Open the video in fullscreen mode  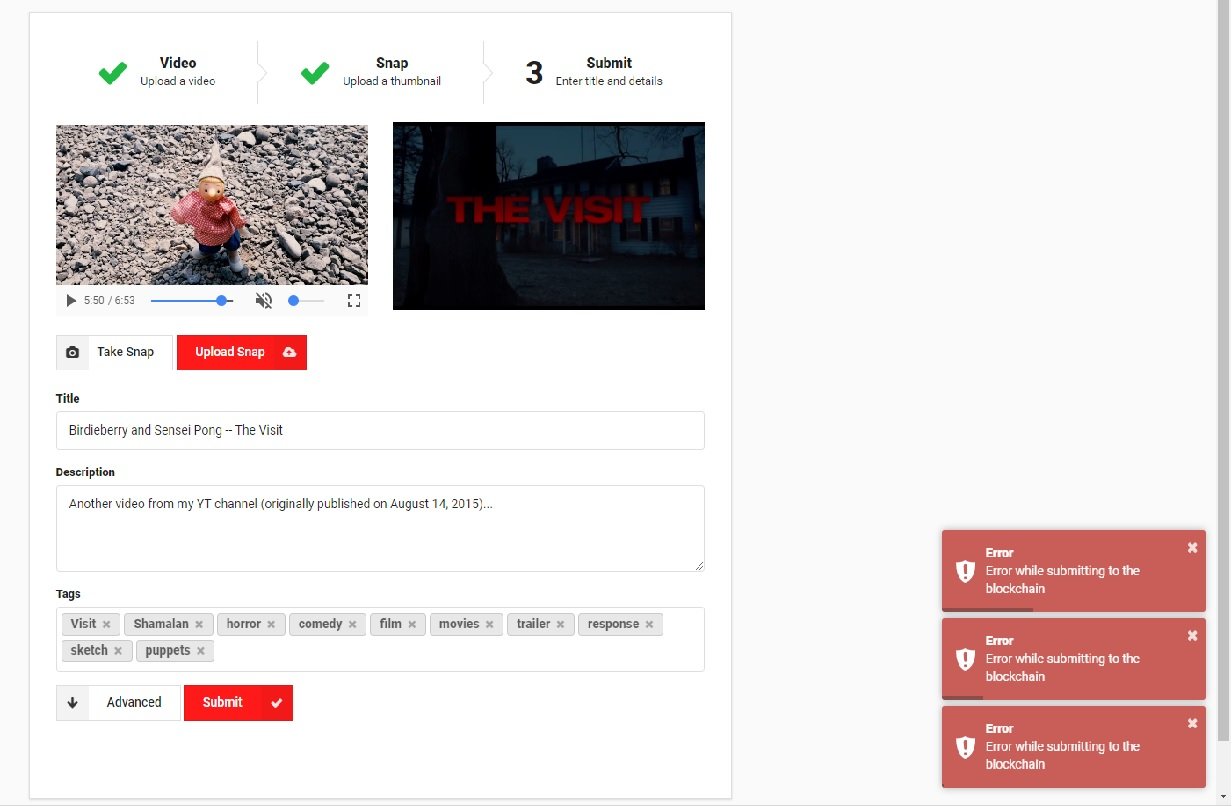tap(353, 300)
